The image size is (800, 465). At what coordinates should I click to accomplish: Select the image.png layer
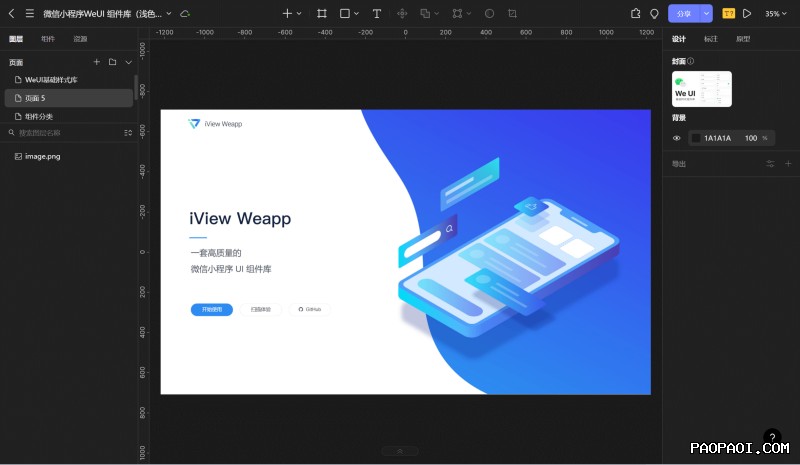point(42,156)
